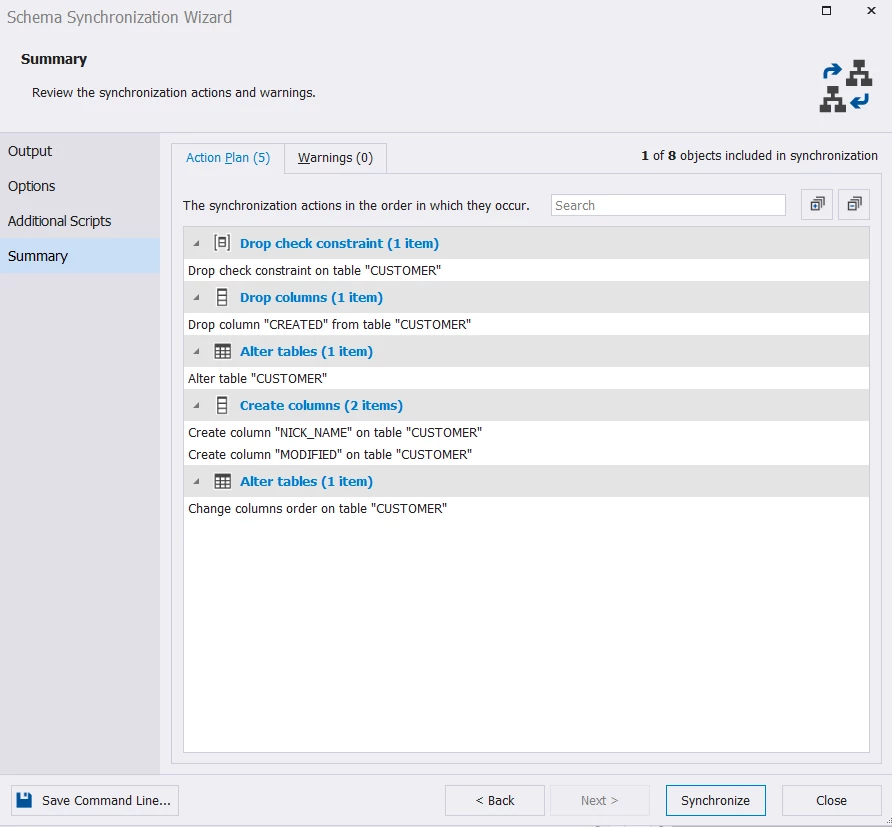Collapse the Create columns group
Image resolution: width=892 pixels, height=827 pixels.
(x=196, y=406)
